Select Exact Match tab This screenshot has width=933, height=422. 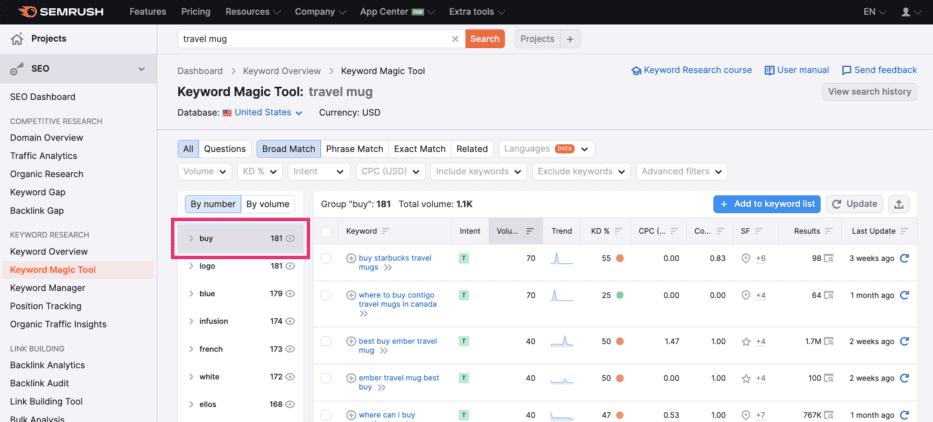pyautogui.click(x=419, y=149)
